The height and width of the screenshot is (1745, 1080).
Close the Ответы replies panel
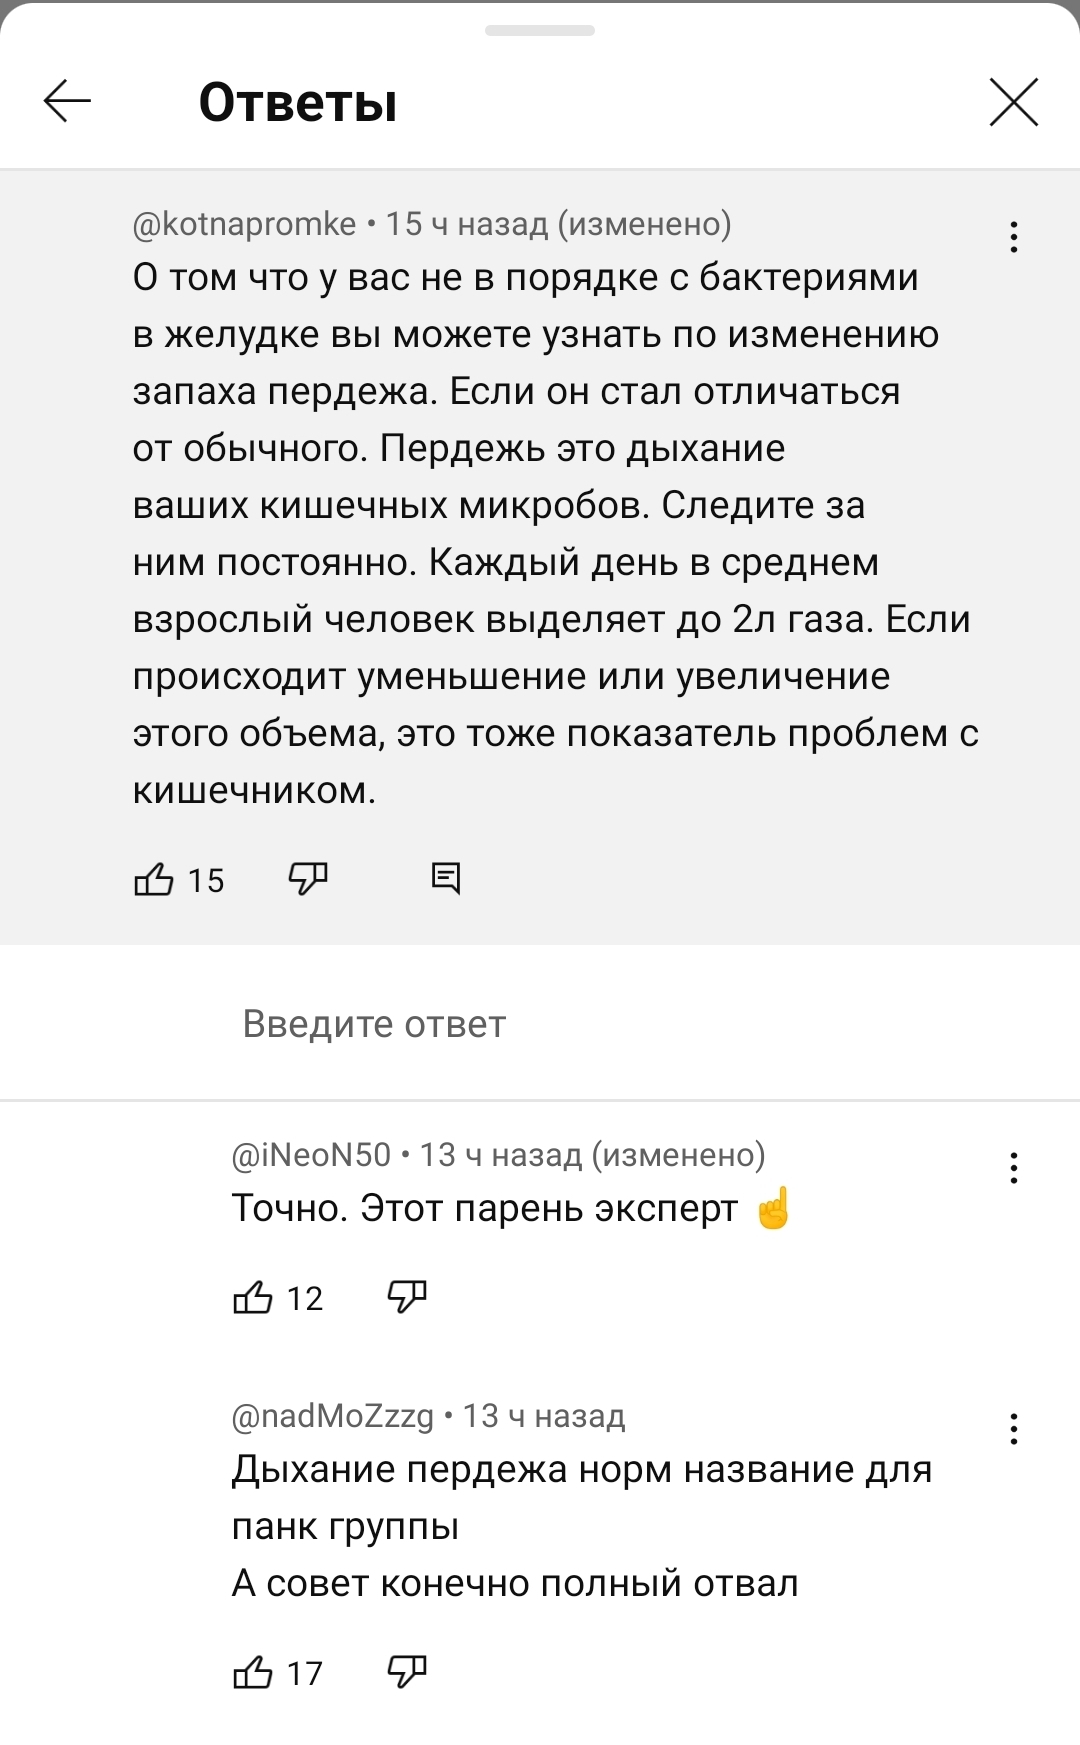pyautogui.click(x=1013, y=102)
